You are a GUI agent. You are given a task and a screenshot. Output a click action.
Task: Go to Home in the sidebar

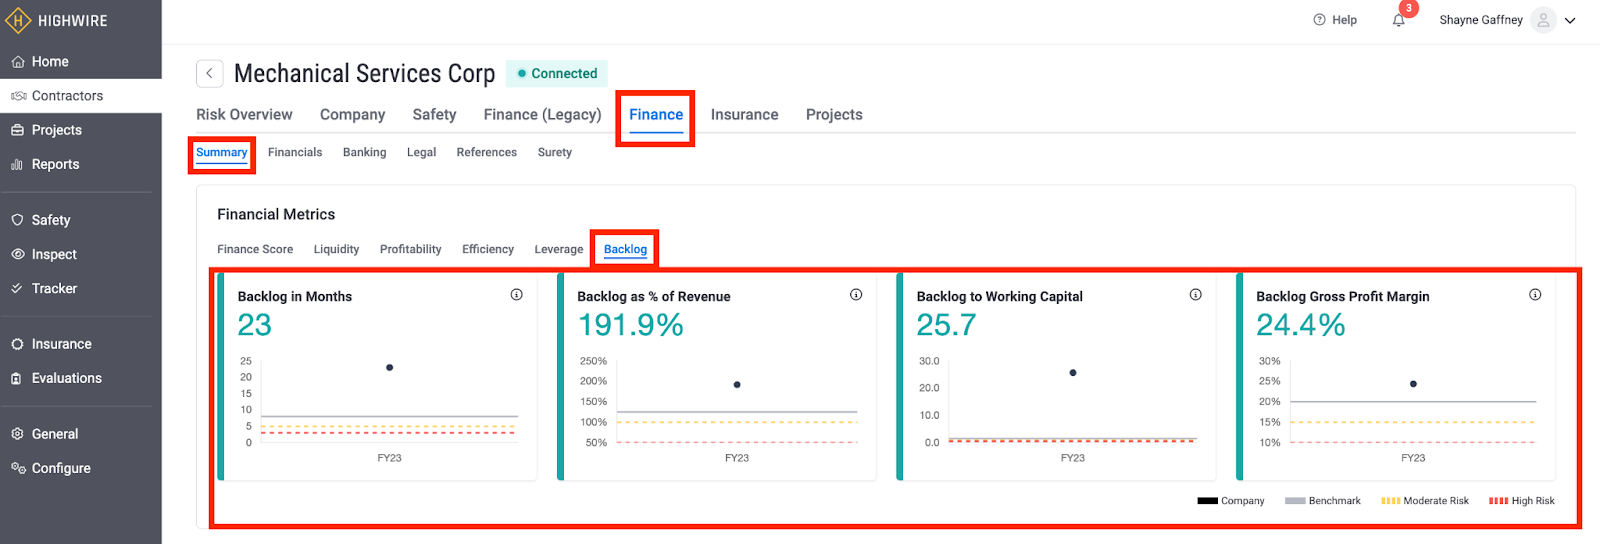coord(50,62)
